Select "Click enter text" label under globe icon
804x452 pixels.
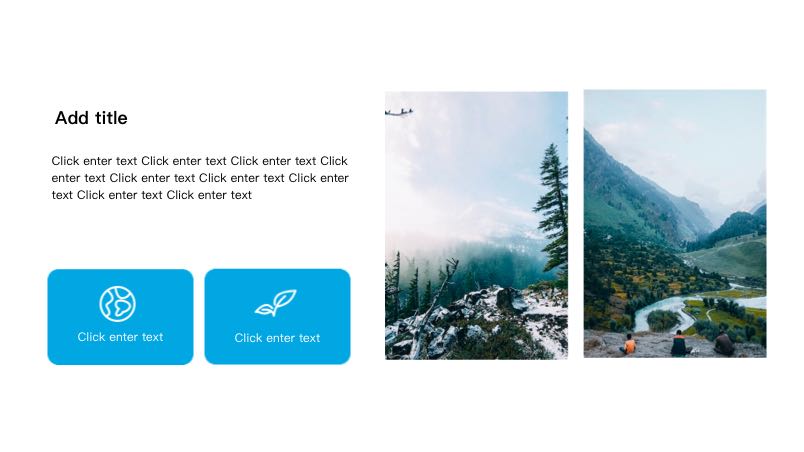(120, 337)
